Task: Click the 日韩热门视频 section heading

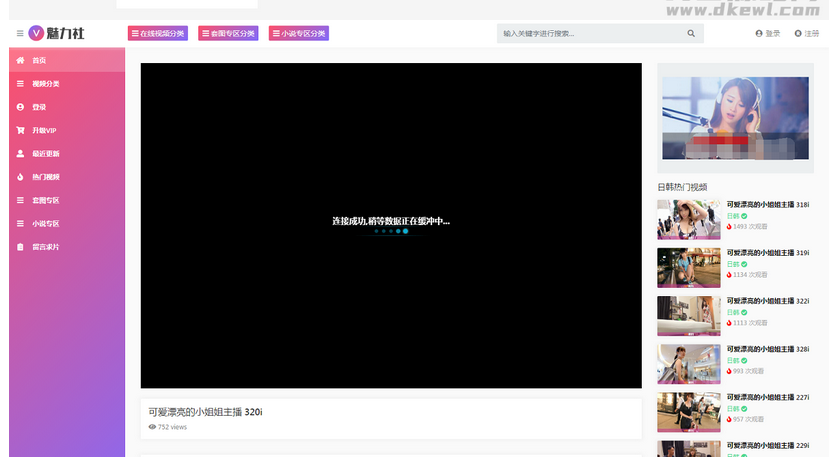Action: tap(682, 187)
